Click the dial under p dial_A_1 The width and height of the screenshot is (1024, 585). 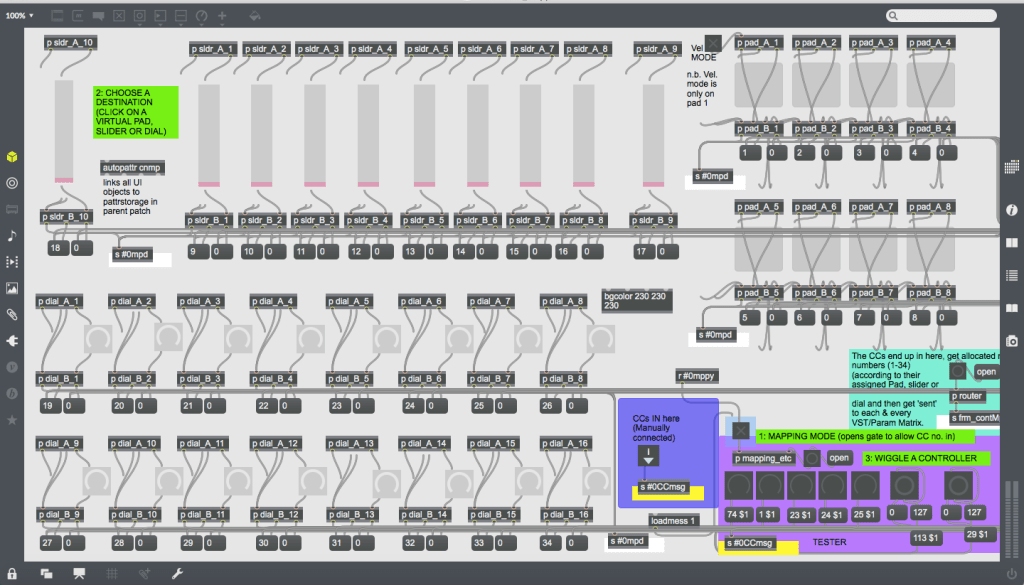(x=99, y=341)
